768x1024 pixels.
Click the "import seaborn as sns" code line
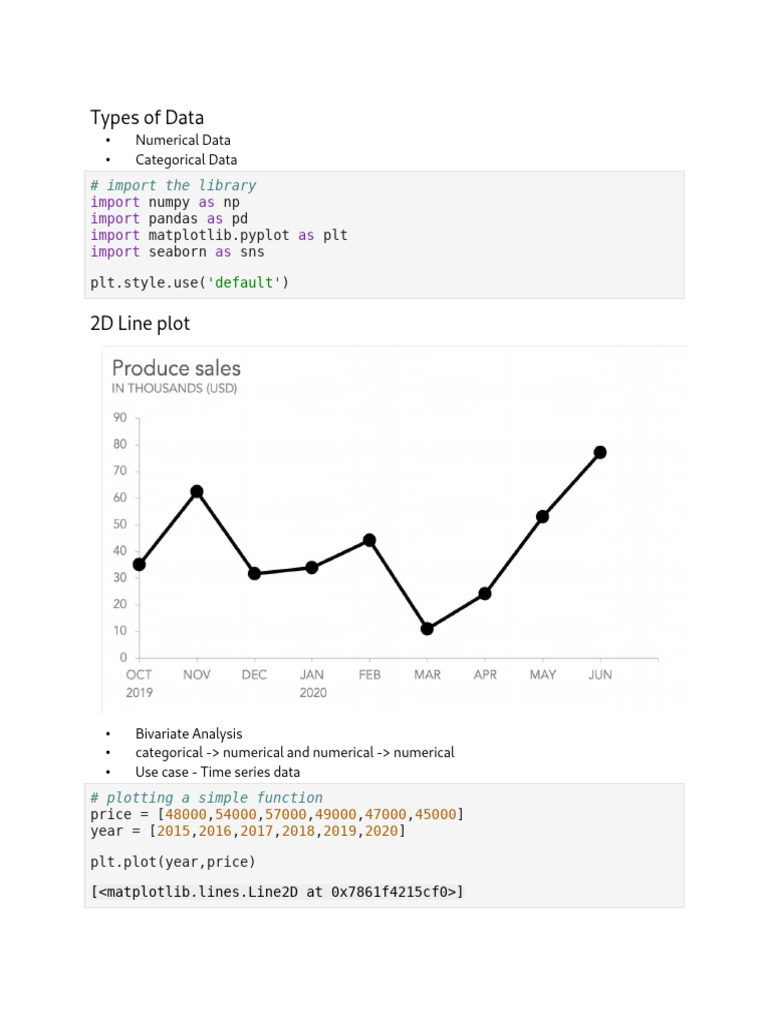click(177, 252)
